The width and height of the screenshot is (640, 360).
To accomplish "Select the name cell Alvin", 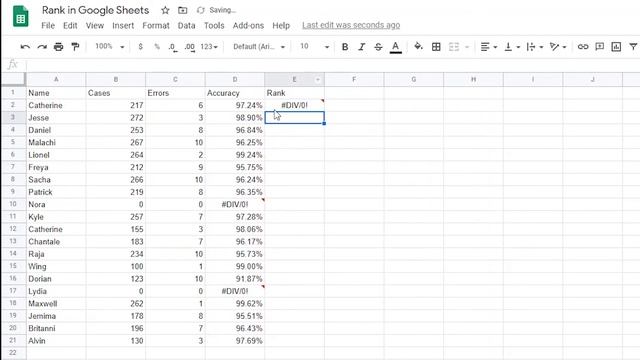I will [x=56, y=341].
